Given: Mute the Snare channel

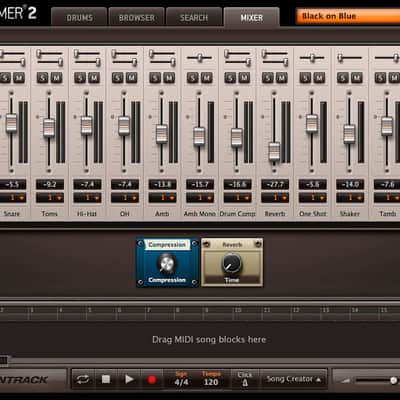Looking at the screenshot, I should pos(19,78).
